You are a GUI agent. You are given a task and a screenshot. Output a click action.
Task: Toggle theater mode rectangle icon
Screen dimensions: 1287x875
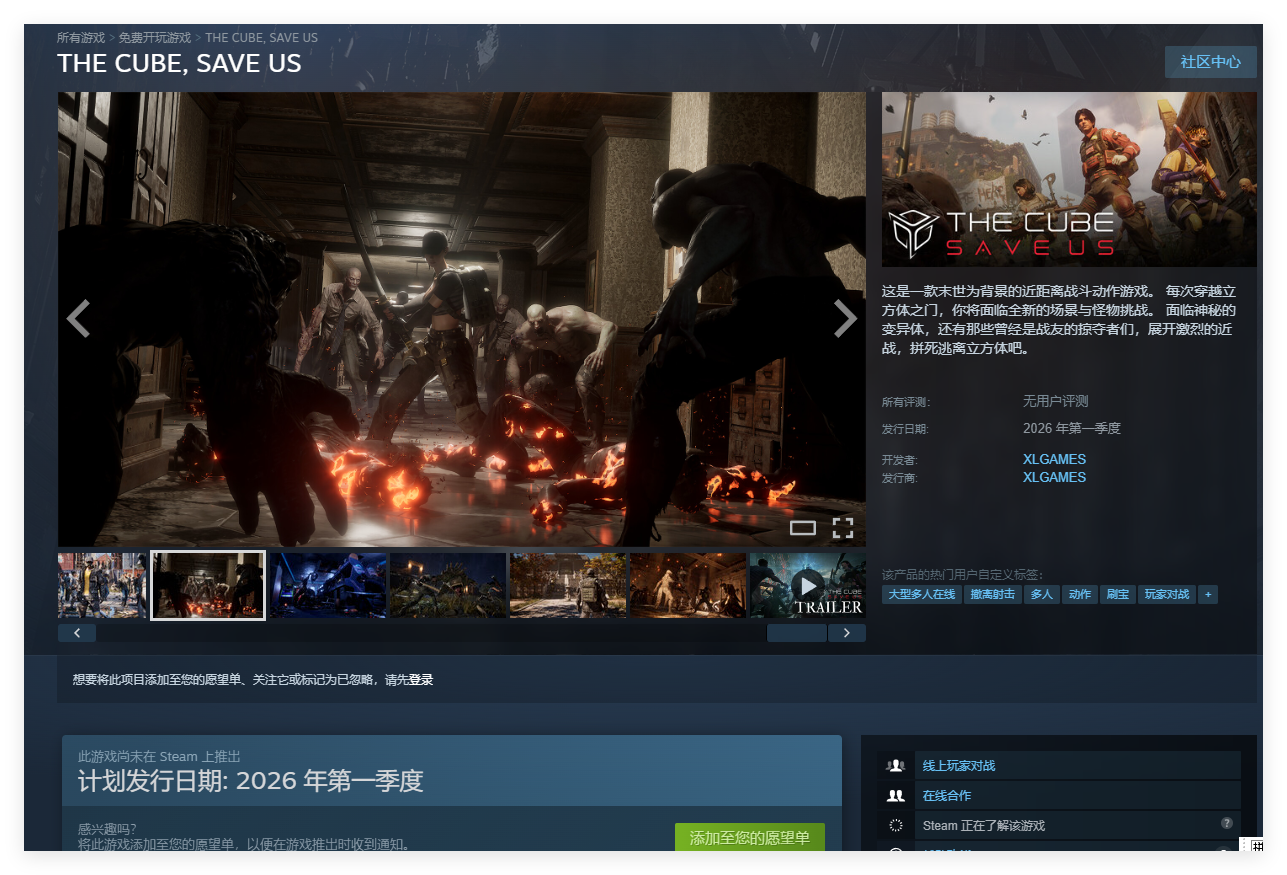click(x=802, y=528)
